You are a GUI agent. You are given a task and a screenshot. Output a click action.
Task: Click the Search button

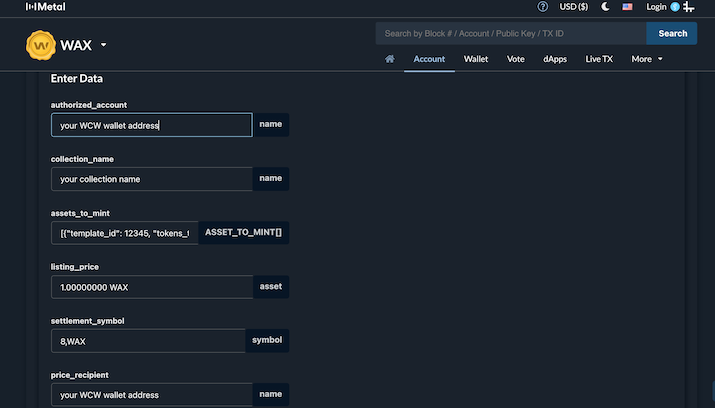[672, 33]
